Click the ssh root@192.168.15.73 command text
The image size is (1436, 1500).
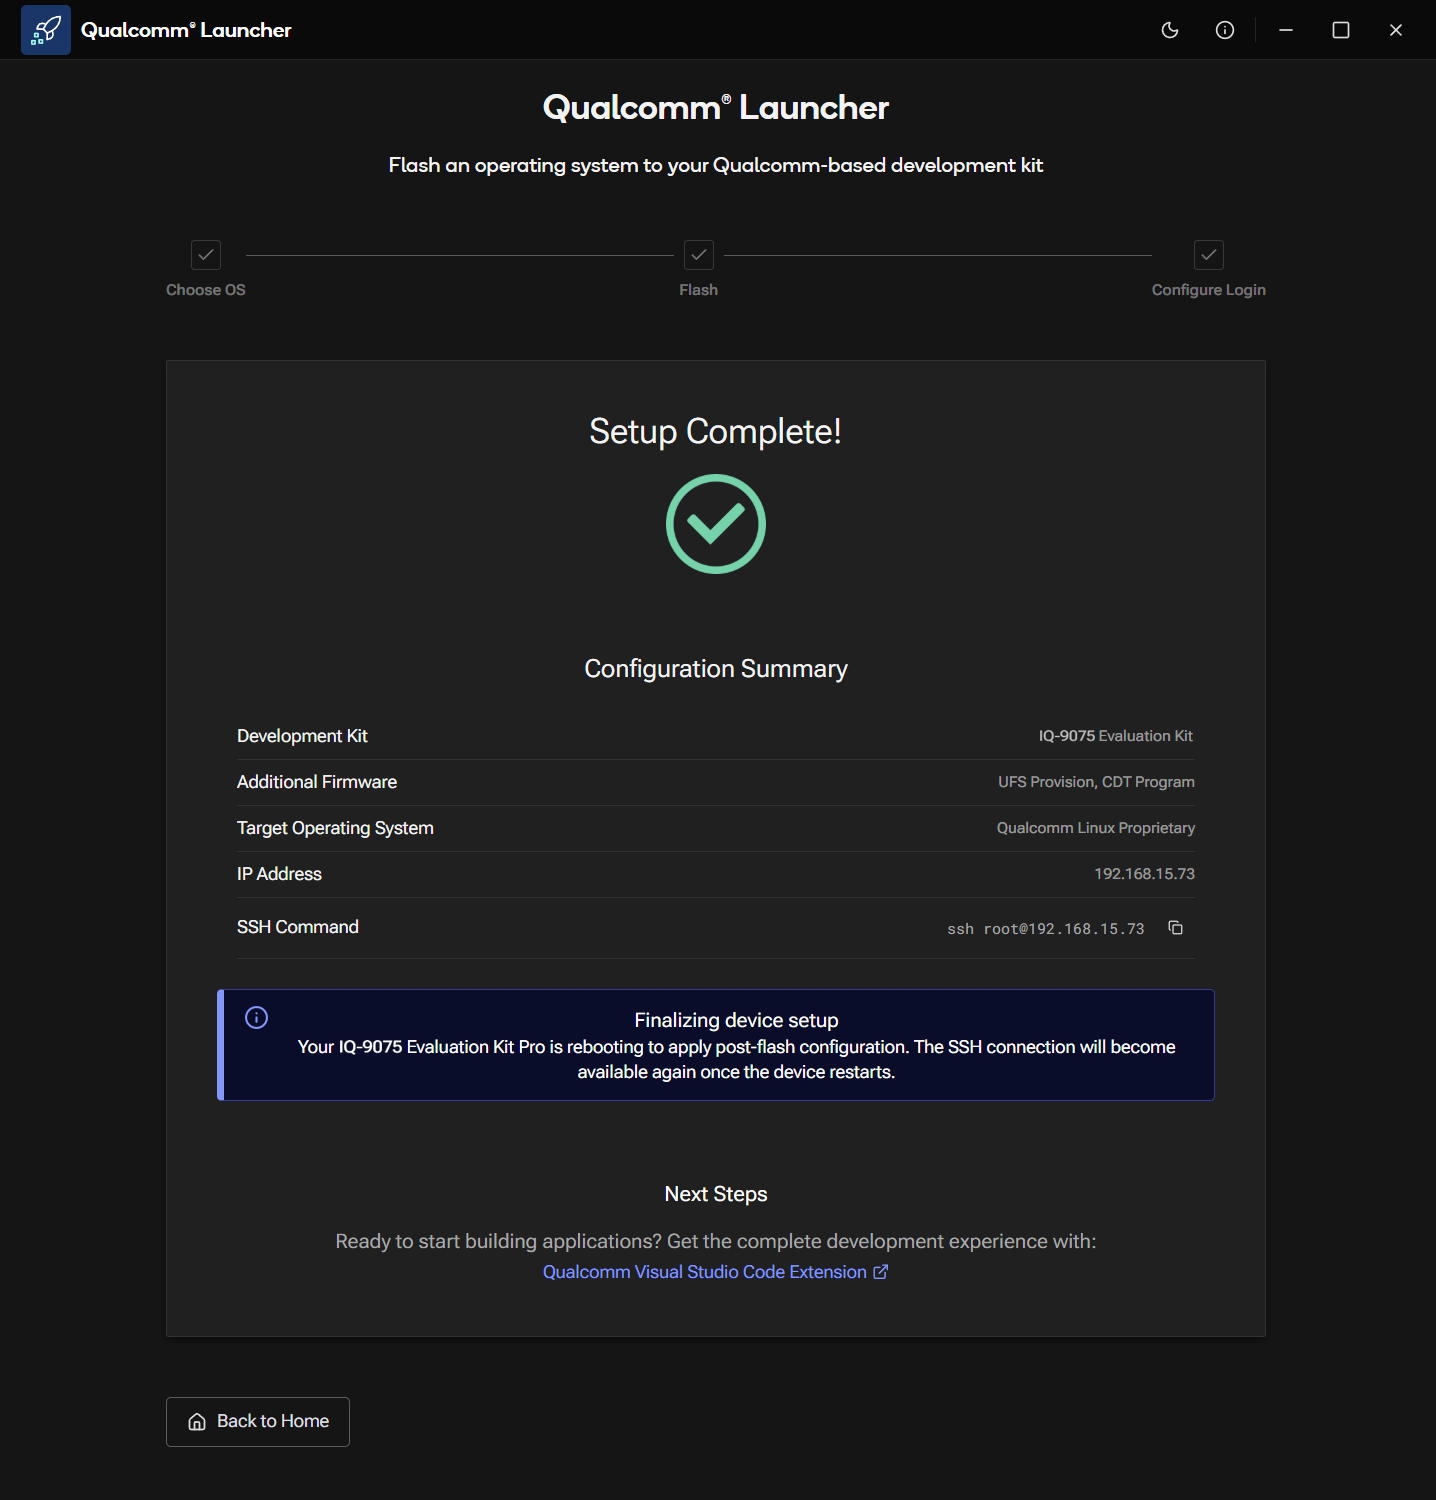coord(1046,929)
